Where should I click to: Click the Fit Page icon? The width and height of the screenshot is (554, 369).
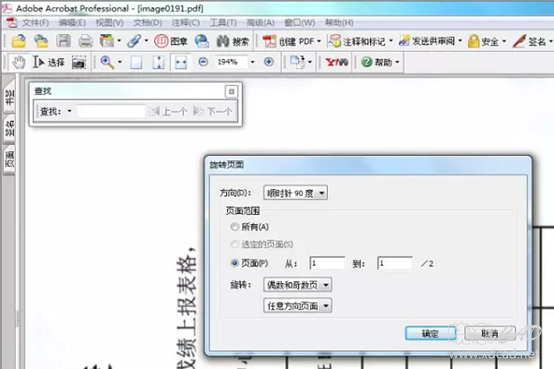pyautogui.click(x=158, y=62)
